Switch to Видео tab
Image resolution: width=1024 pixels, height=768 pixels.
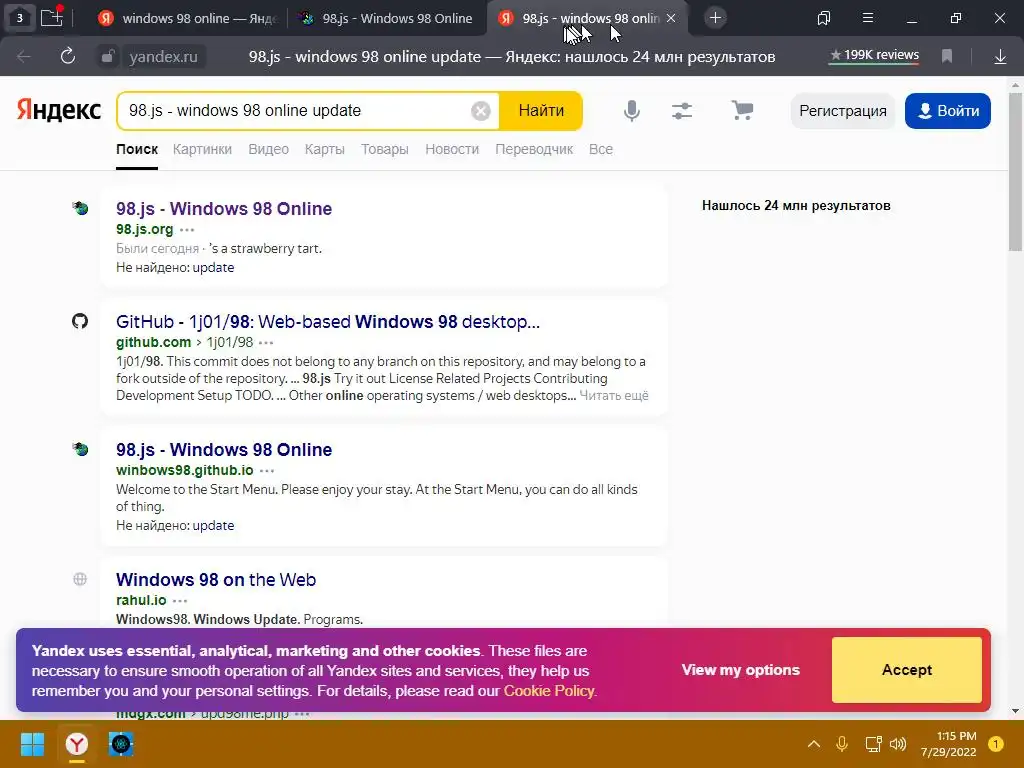[268, 150]
